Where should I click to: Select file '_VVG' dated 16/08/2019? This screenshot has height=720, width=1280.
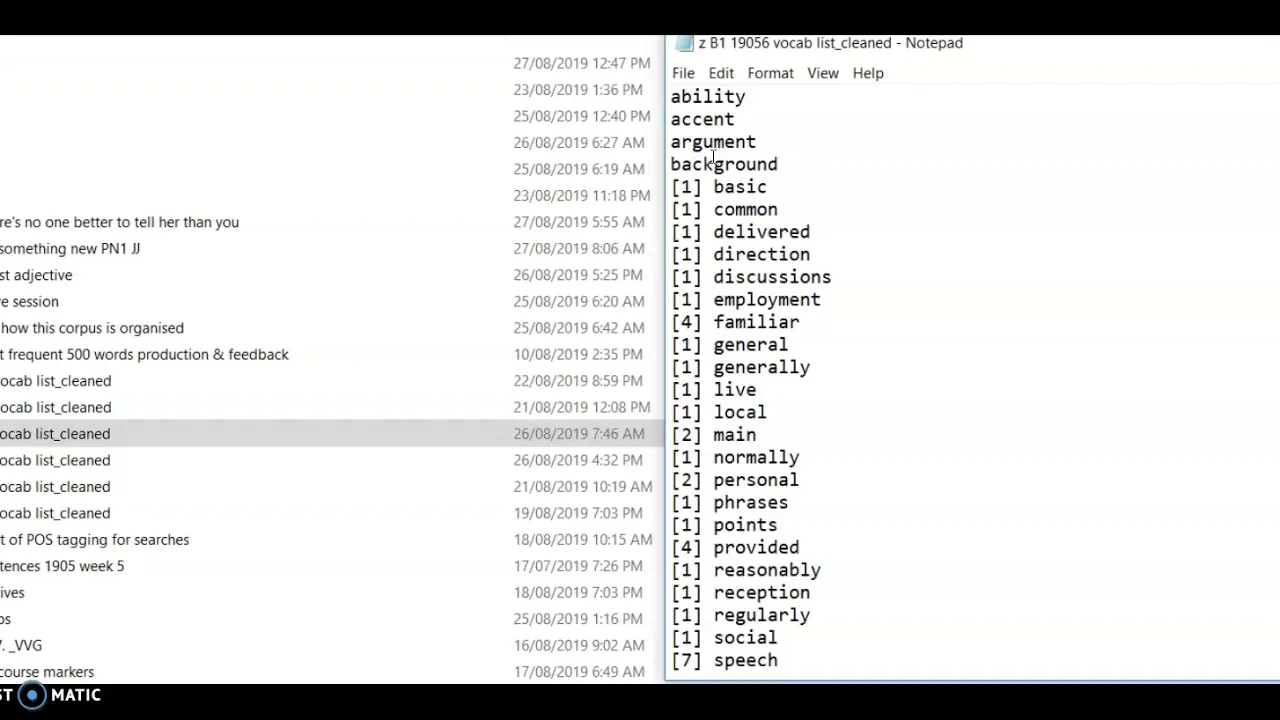tap(21, 646)
